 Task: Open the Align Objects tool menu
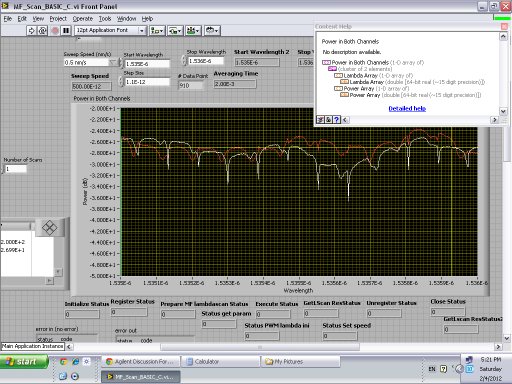[157, 31]
